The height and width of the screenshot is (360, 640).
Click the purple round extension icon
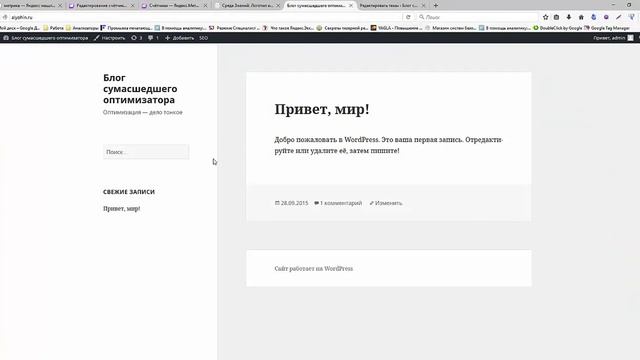pos(606,17)
